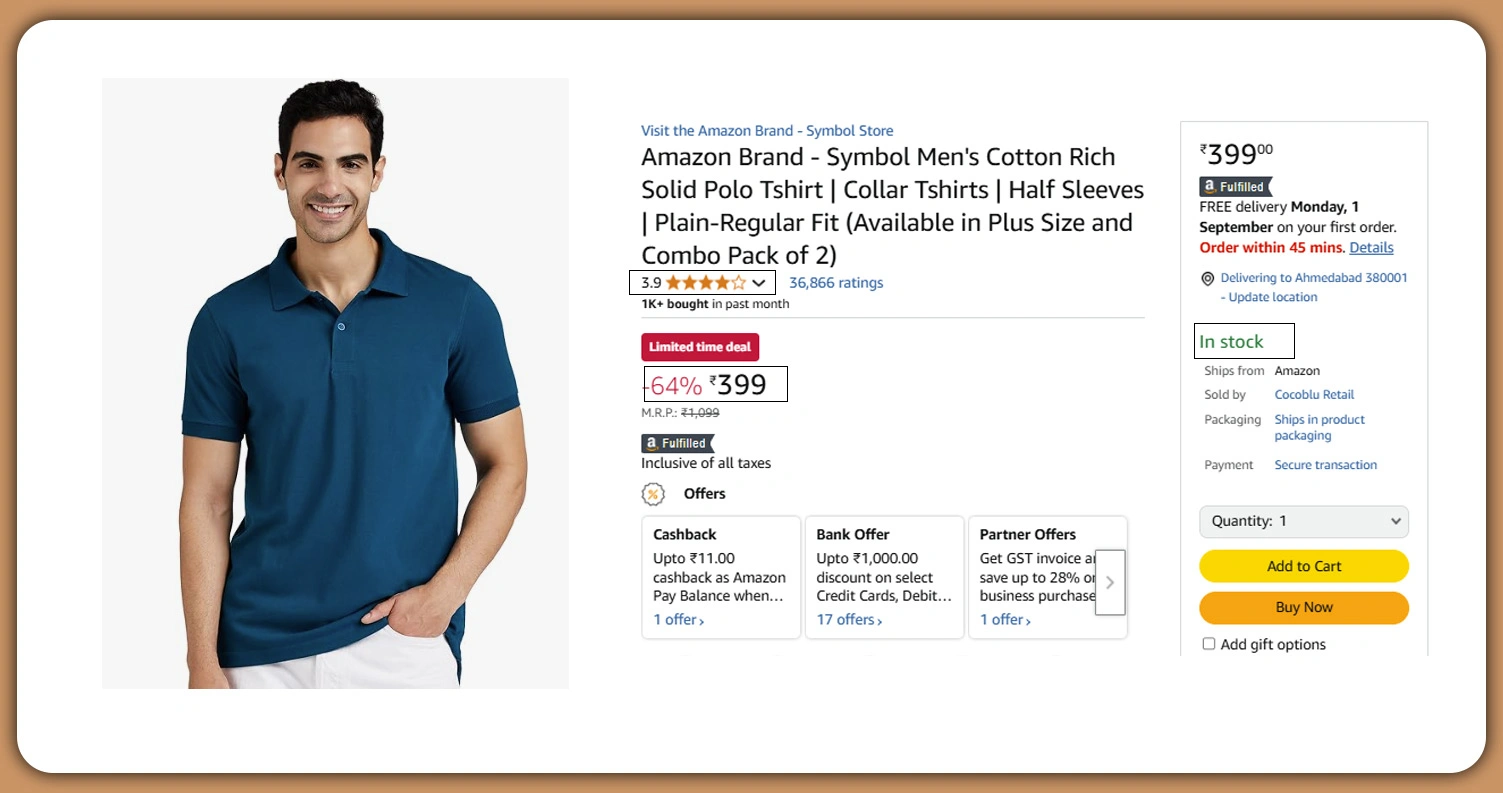
Task: Click the Fulfilled badge in buy box
Action: (1236, 187)
